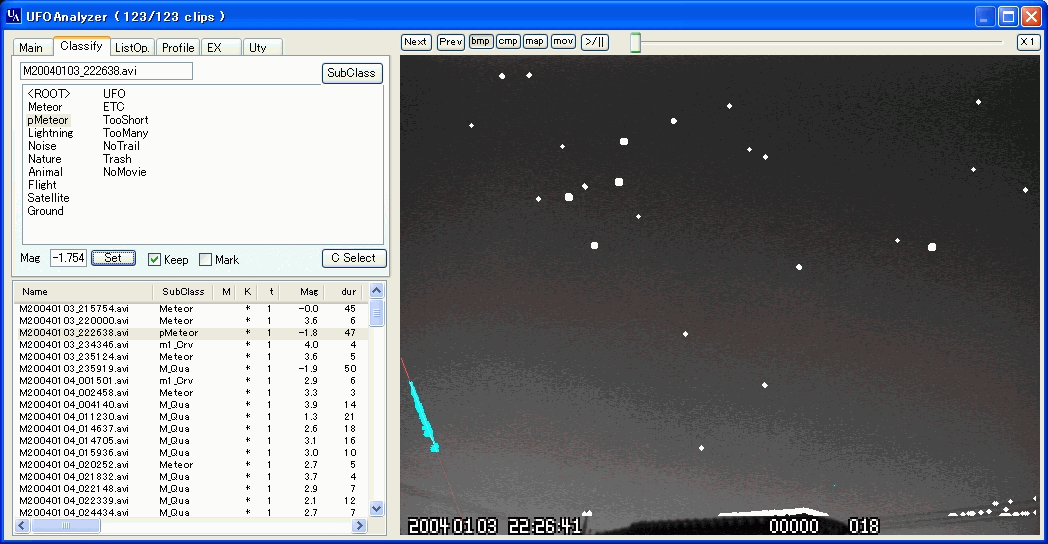The height and width of the screenshot is (544, 1048).
Task: Open the Uty tab
Action: 258,47
